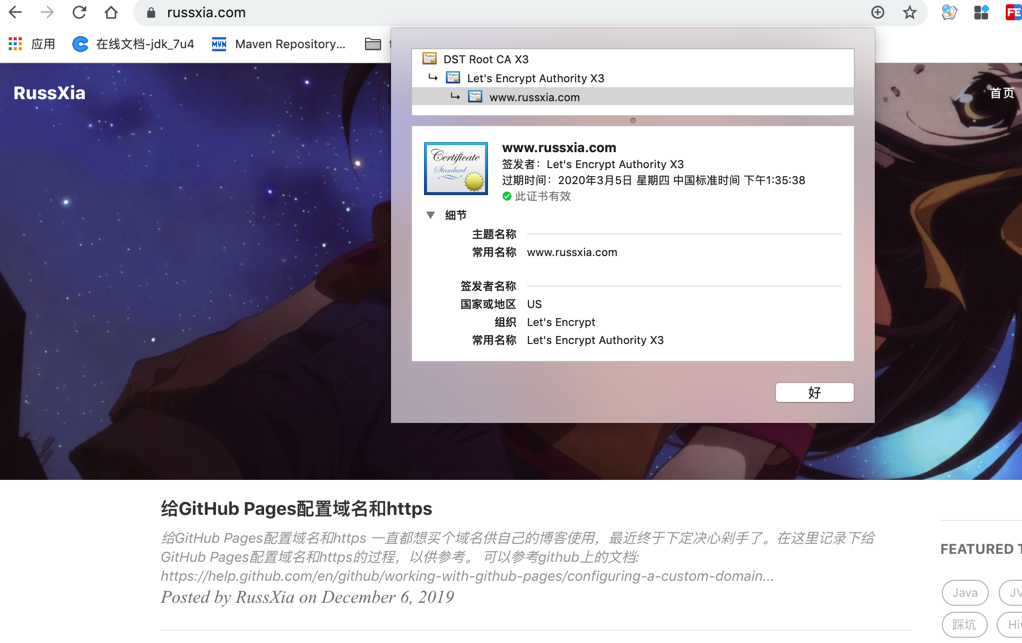Open Maven Repository bookmark
Viewport: 1022px width, 643px height.
click(278, 44)
